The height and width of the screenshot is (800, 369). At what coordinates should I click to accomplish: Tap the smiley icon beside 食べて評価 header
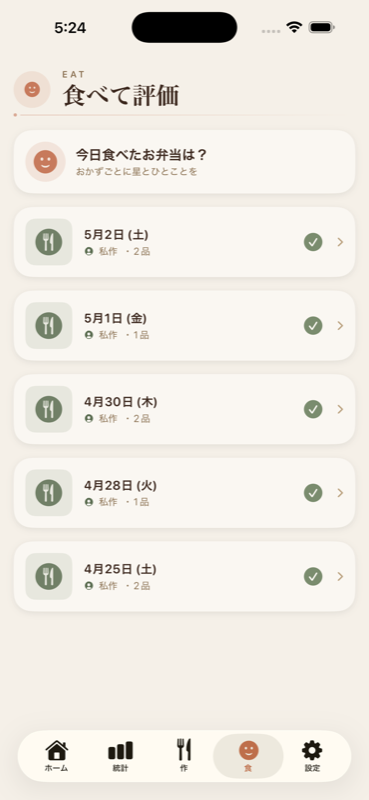32,89
